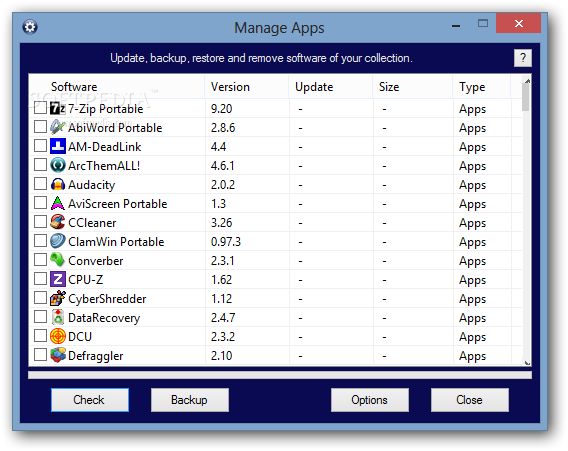Open the Options dialog
This screenshot has height=451, width=568.
pos(370,400)
